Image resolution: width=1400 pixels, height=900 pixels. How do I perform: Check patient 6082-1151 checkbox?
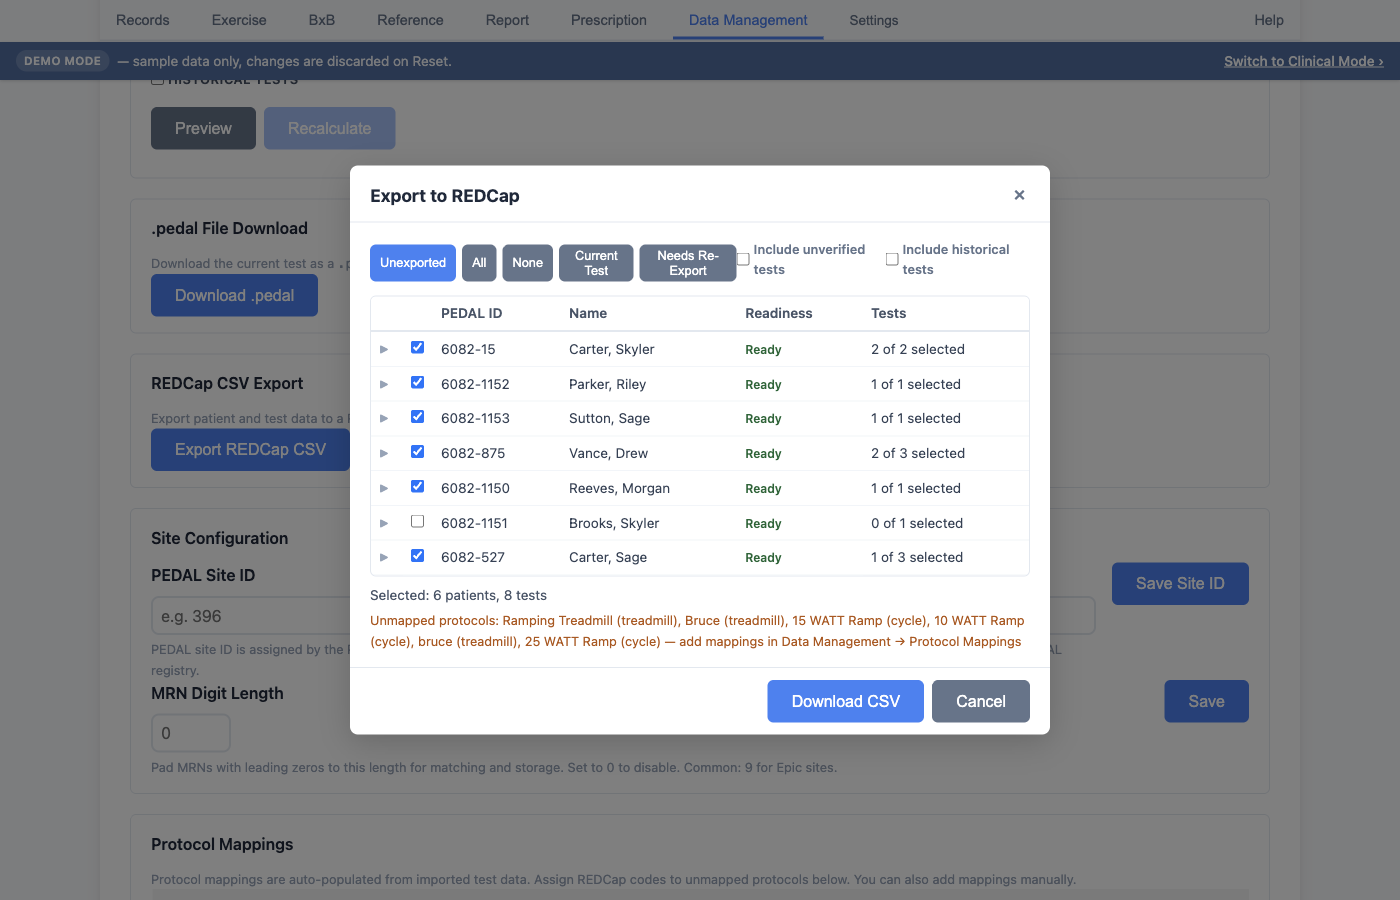coord(417,521)
